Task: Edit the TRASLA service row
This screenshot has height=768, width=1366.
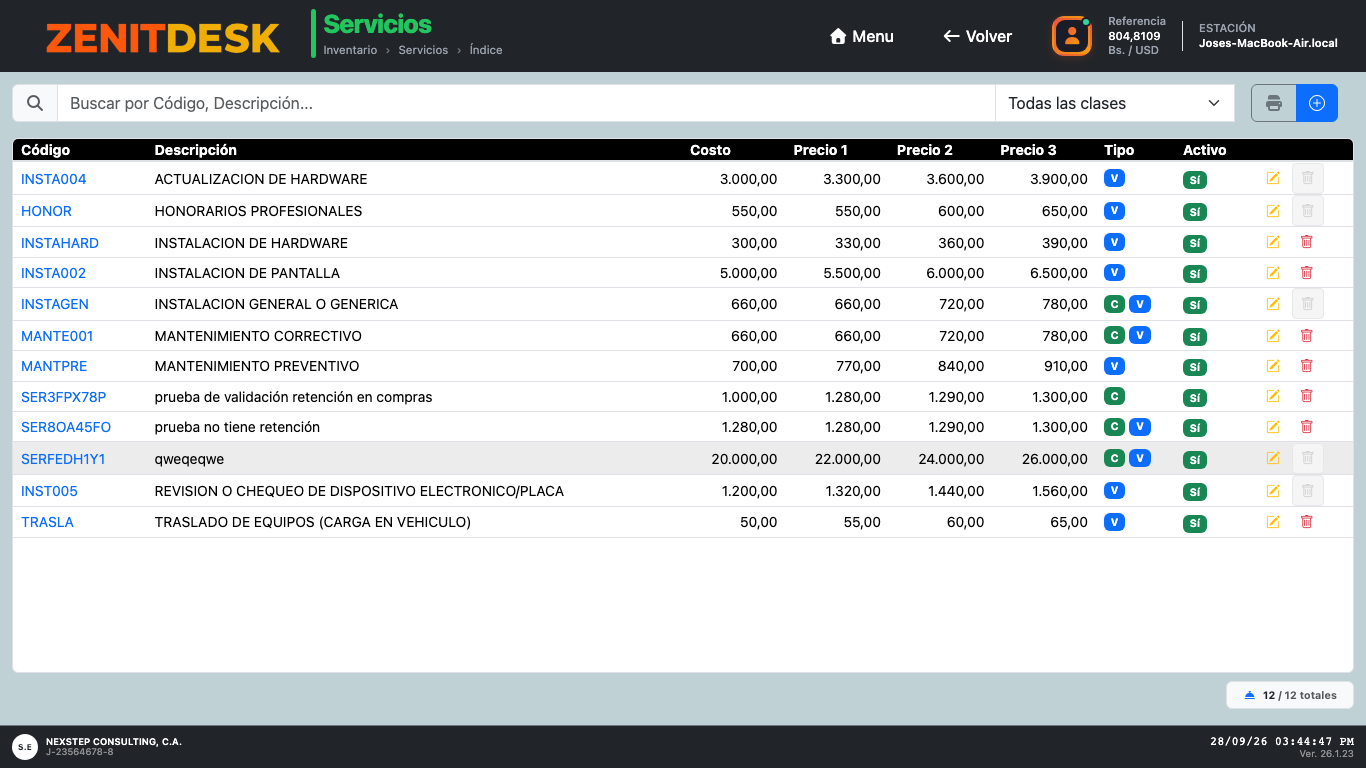Action: (1273, 521)
